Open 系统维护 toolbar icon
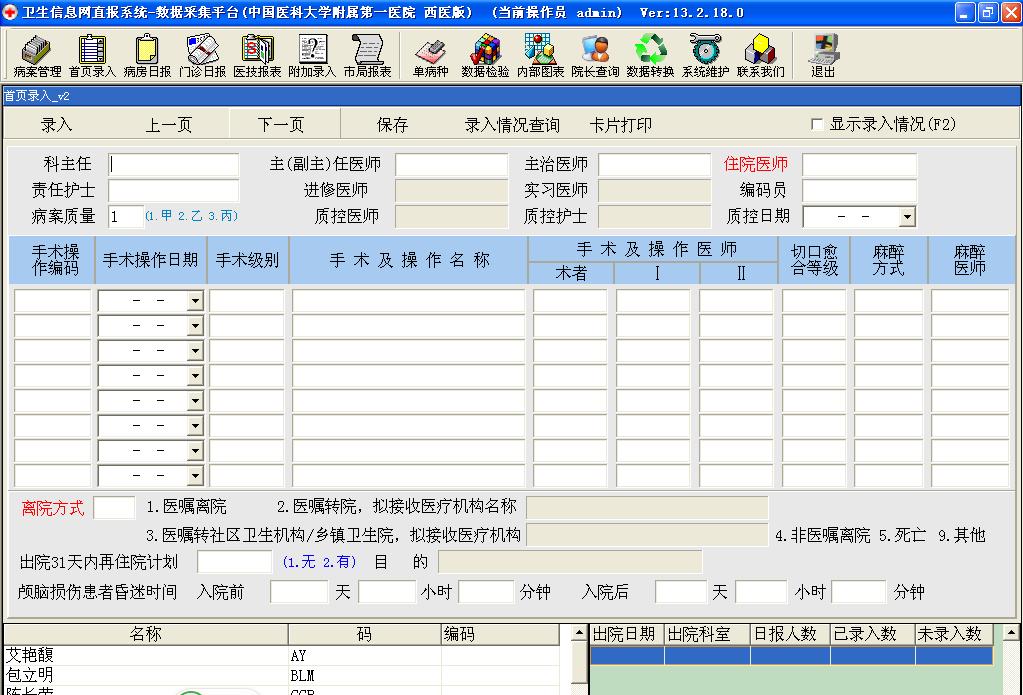The width and height of the screenshot is (1023, 695). coord(705,55)
